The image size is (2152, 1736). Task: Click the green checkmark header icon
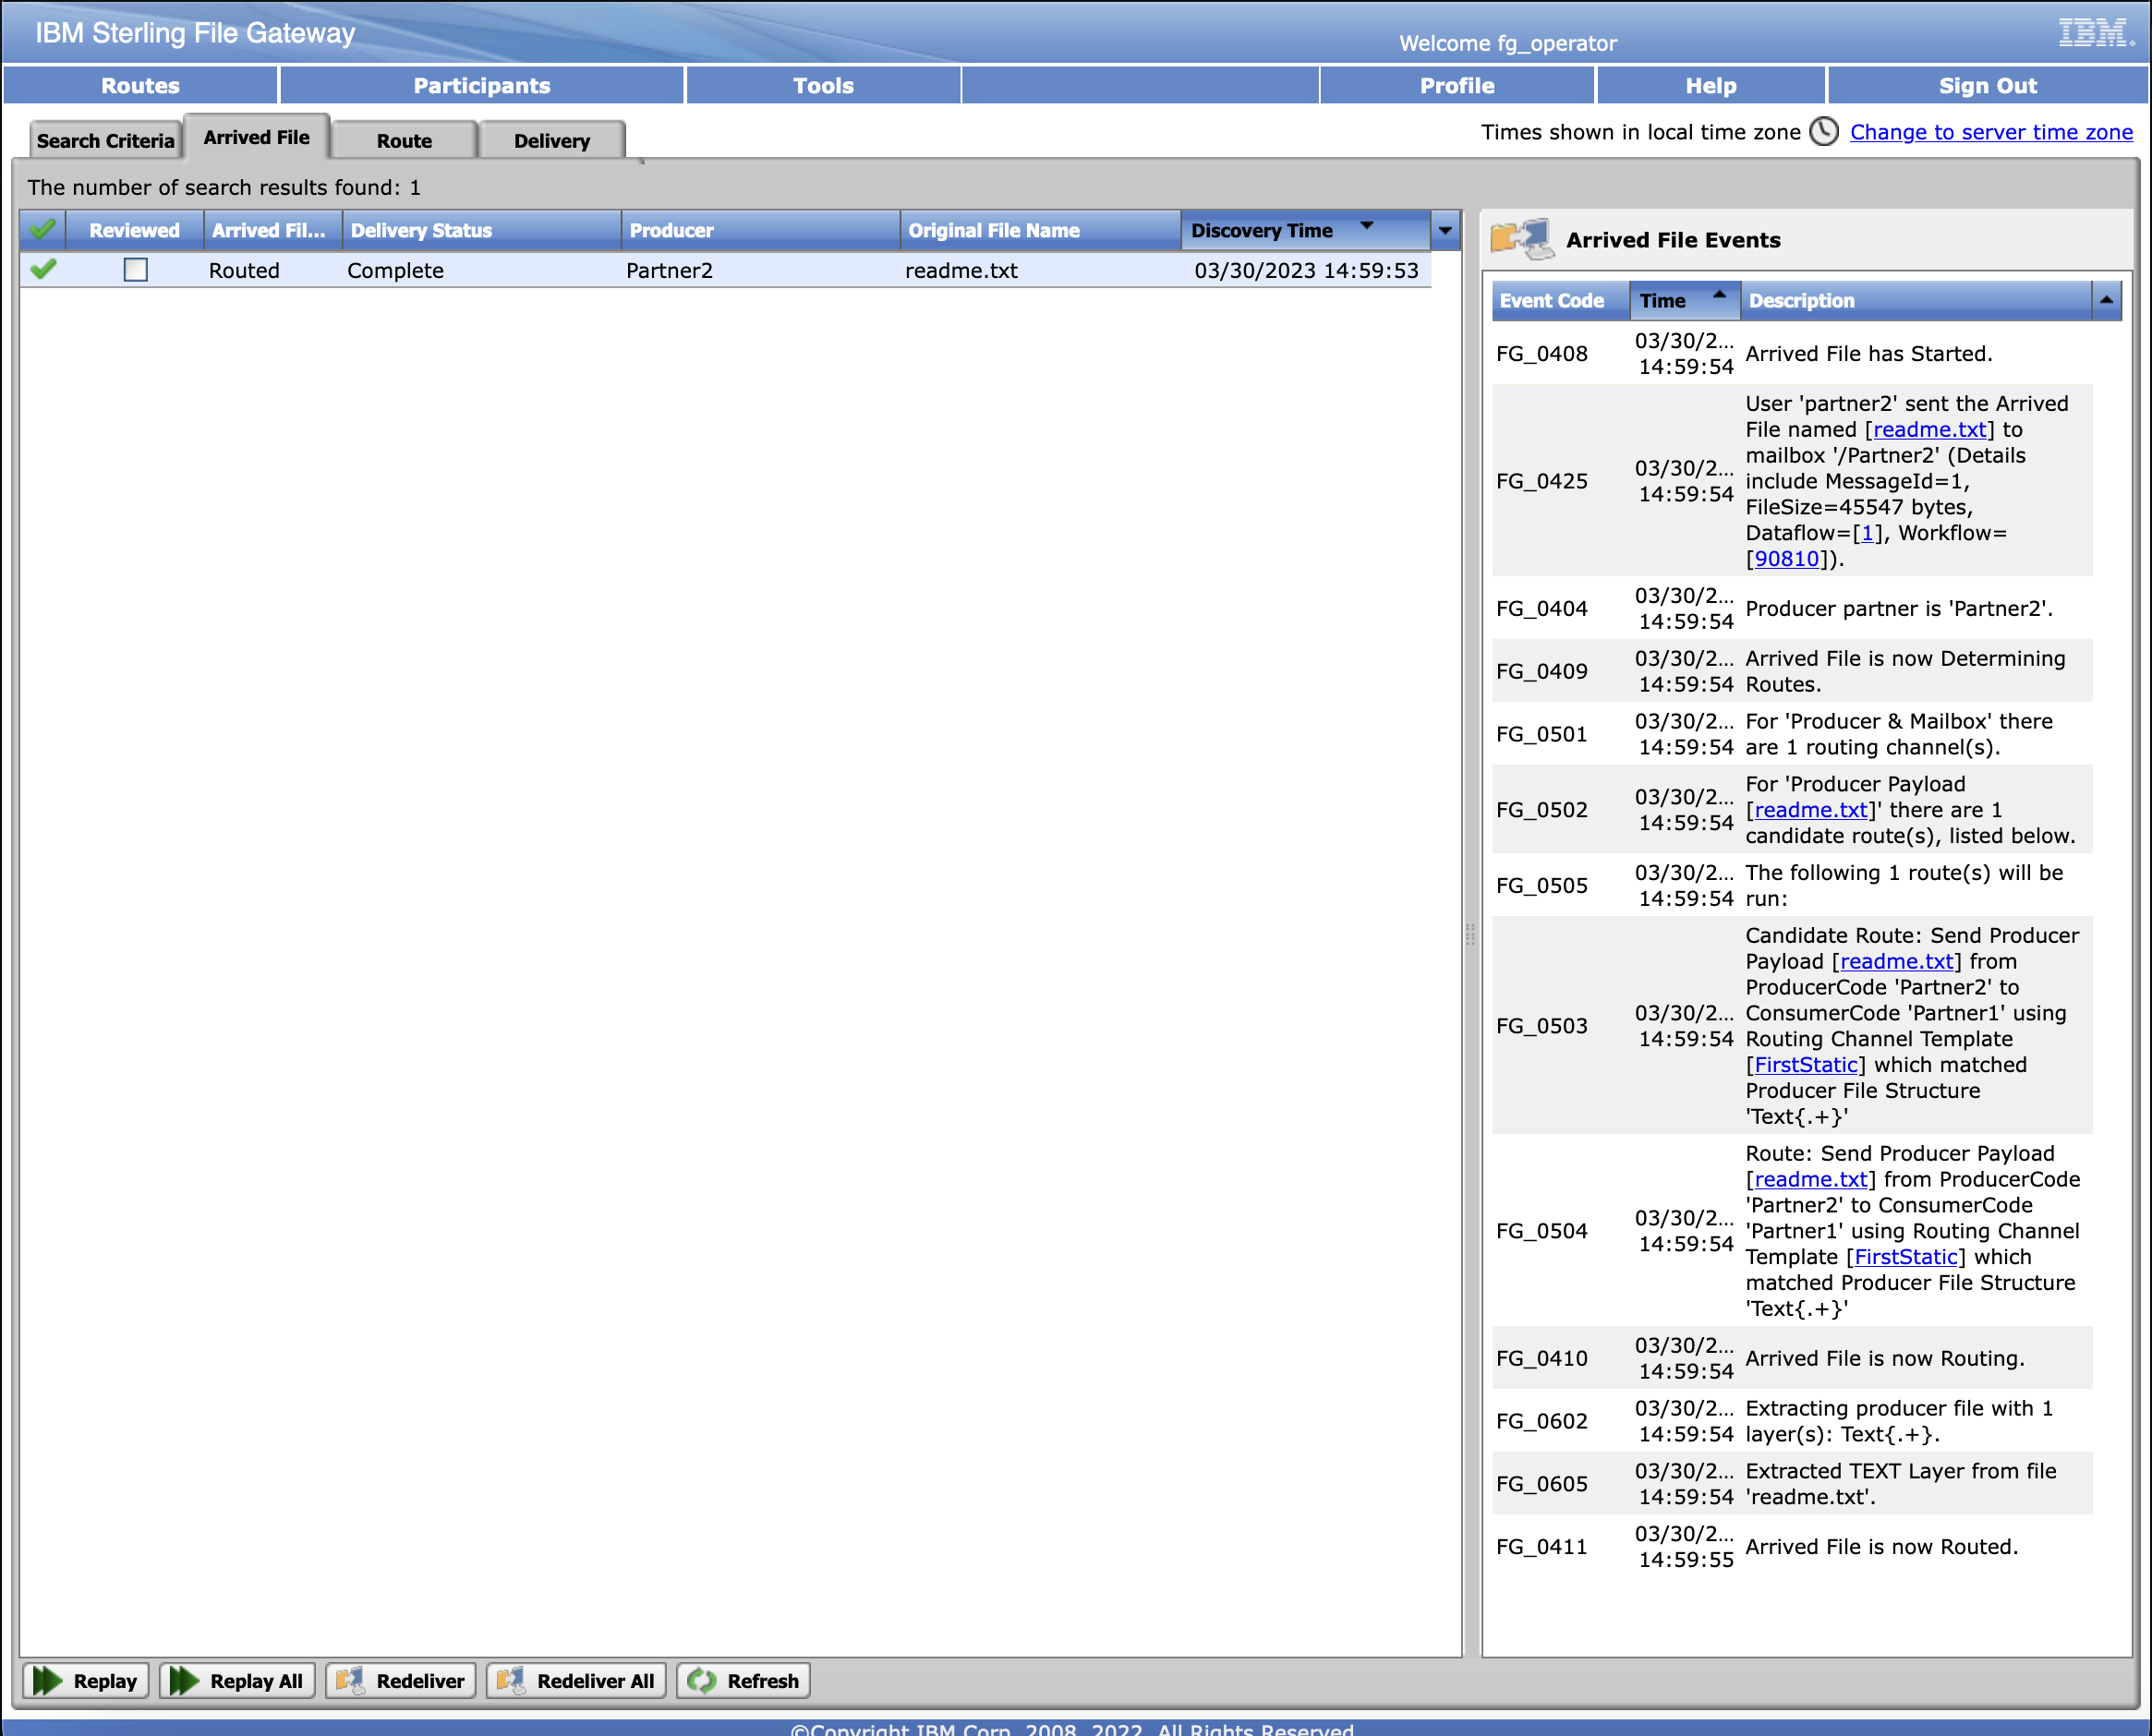(x=42, y=230)
